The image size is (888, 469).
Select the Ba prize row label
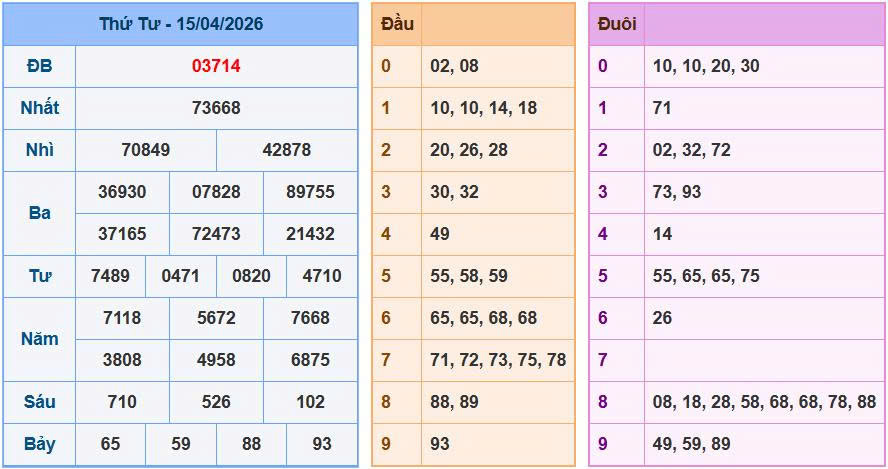[x=40, y=213]
